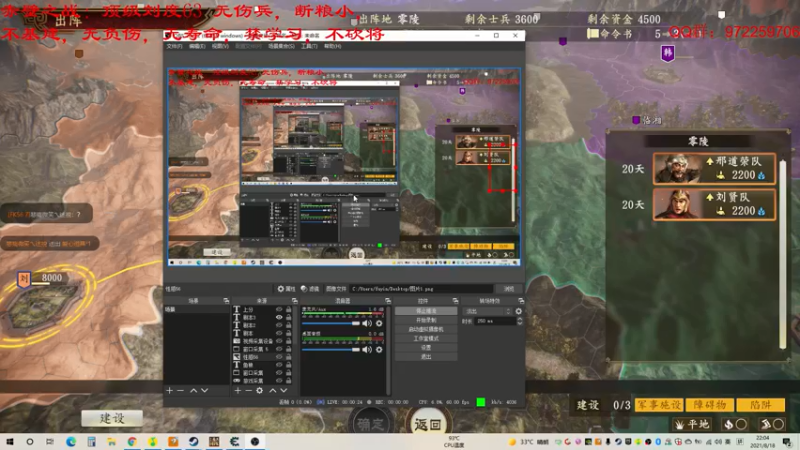Click 浏览 browse button for image file
The height and width of the screenshot is (450, 800).
(509, 289)
